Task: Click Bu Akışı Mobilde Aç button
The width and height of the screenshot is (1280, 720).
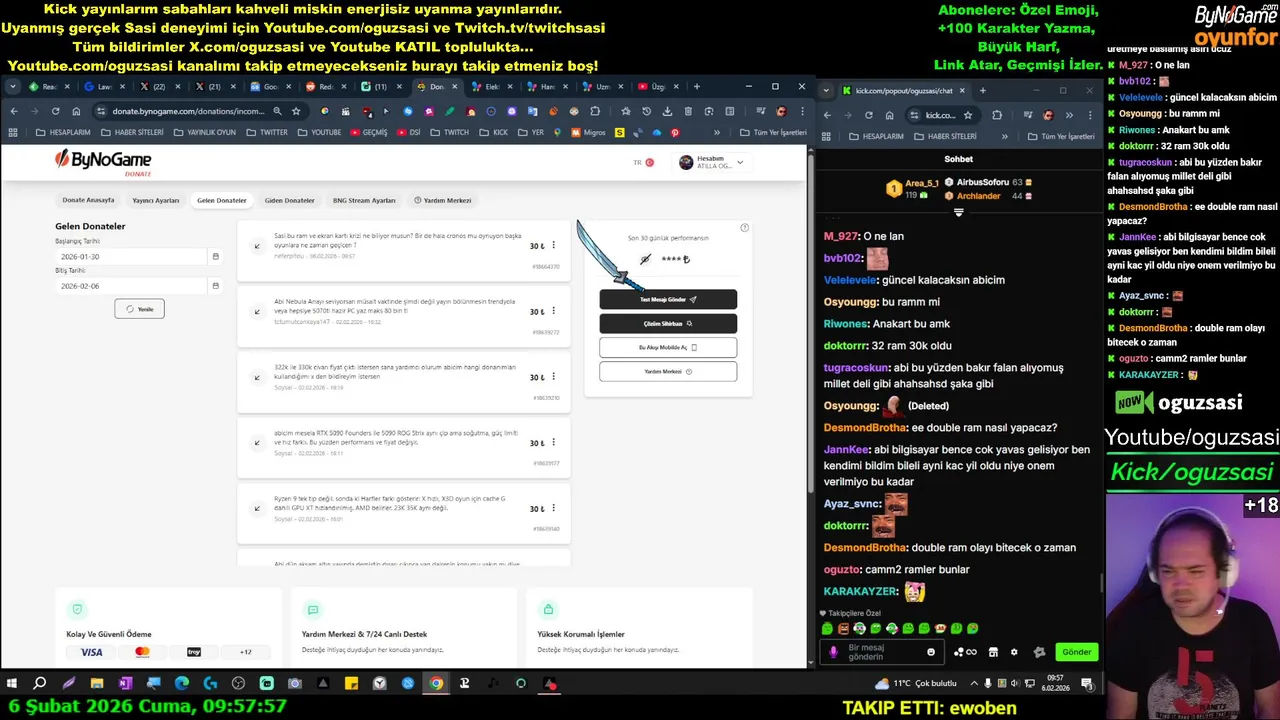Action: pyautogui.click(x=668, y=348)
